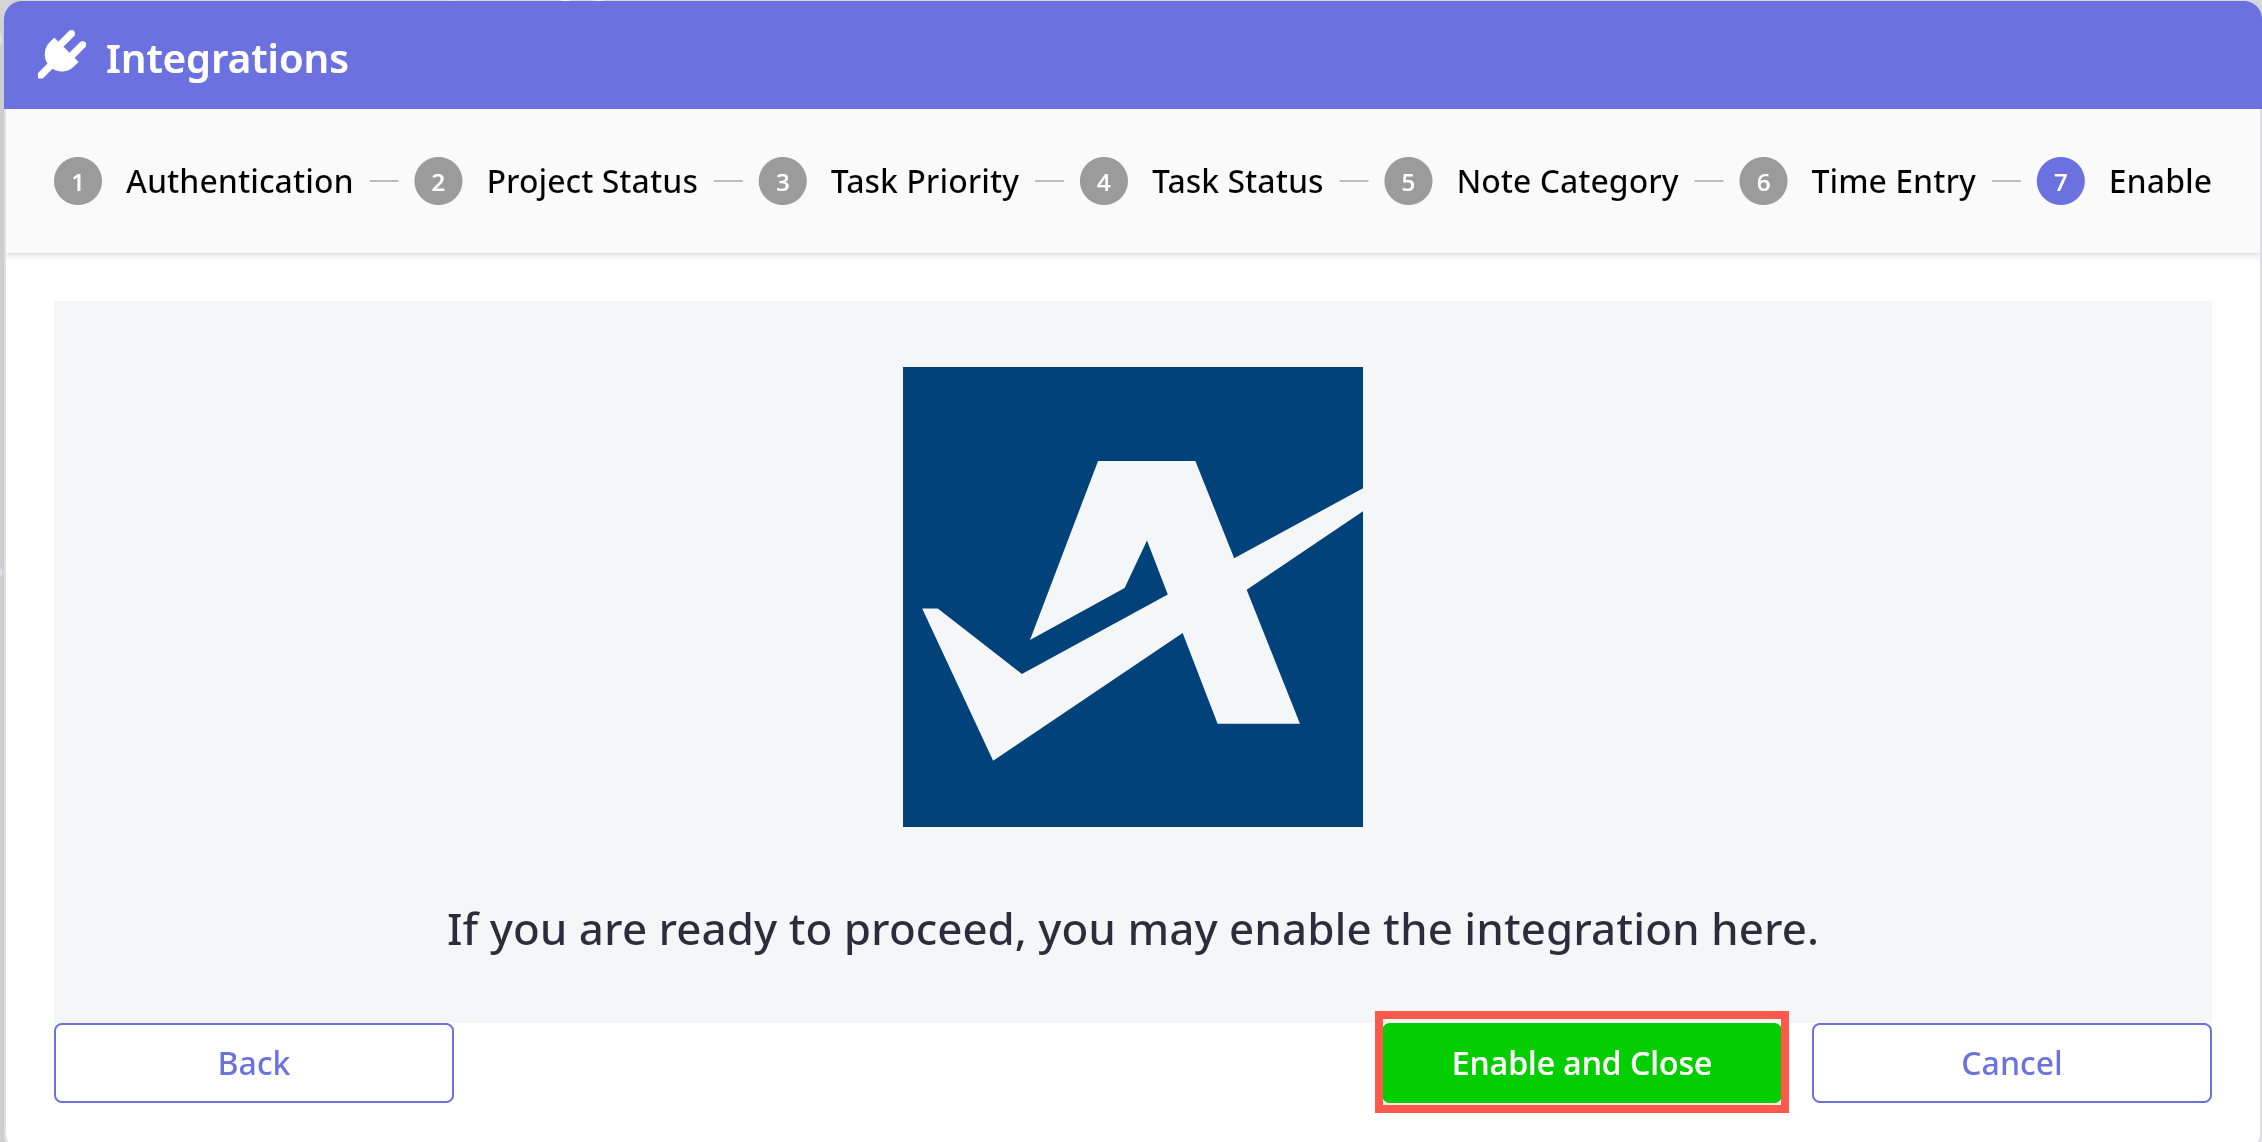Jump to the Note Category step label
Screen dimensions: 2262x1142
point(1567,182)
